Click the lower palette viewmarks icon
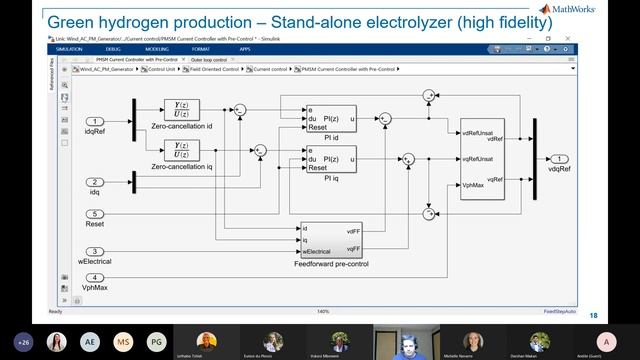This screenshot has width=640, height=360. (x=64, y=289)
